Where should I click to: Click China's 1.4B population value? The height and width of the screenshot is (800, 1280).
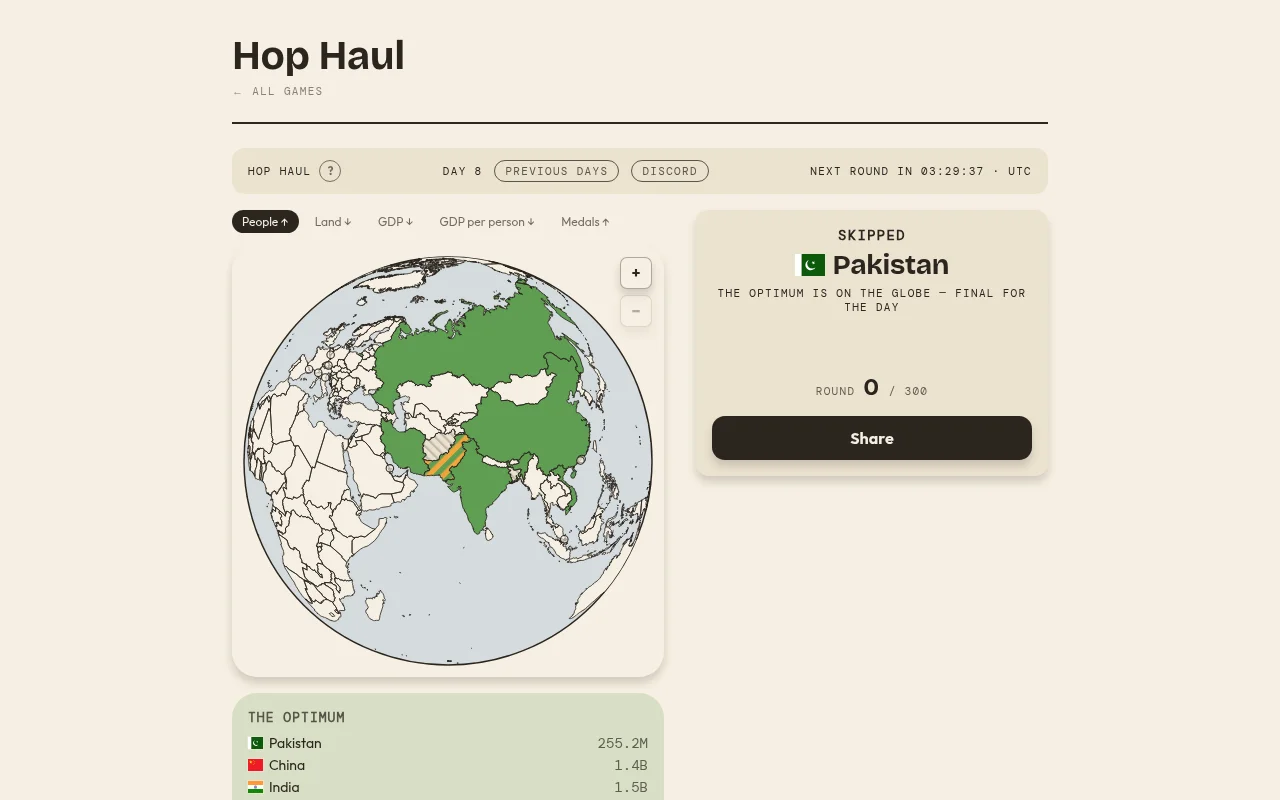[x=631, y=765]
